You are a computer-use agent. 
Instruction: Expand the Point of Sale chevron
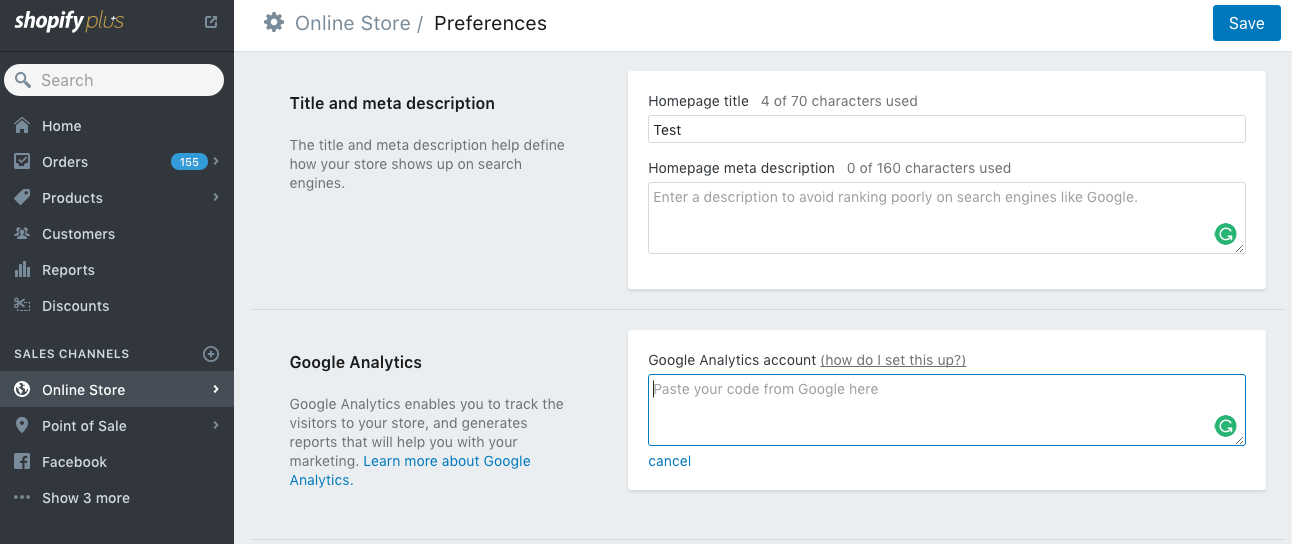(216, 425)
